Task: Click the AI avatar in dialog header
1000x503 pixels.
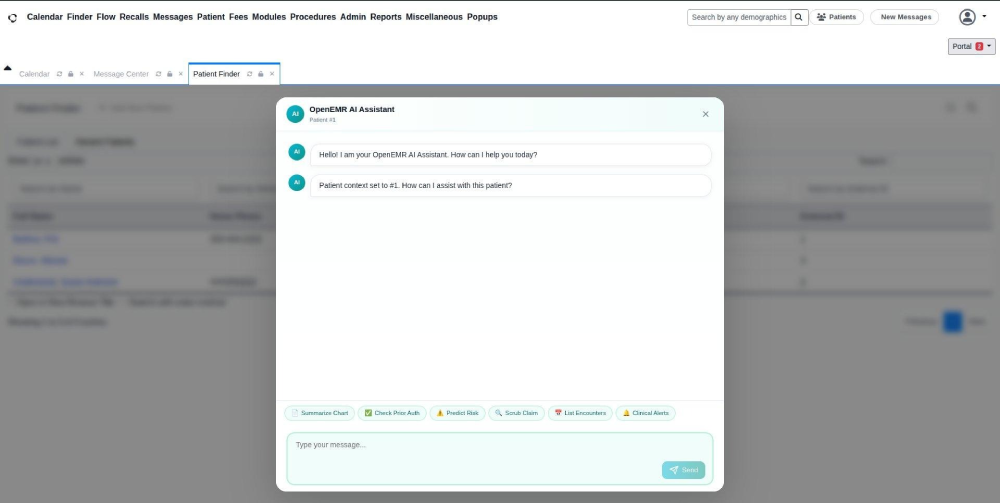Action: coord(295,114)
